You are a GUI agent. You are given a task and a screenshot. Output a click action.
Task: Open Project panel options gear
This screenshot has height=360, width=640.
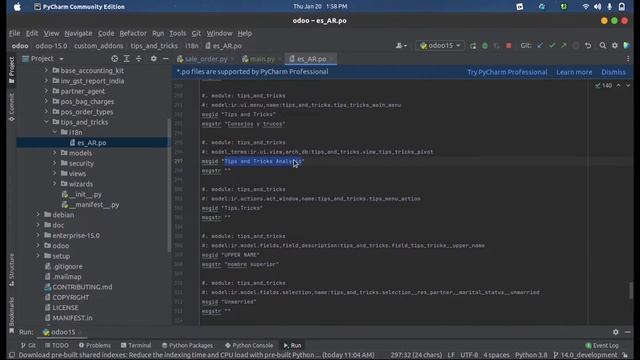(x=153, y=59)
